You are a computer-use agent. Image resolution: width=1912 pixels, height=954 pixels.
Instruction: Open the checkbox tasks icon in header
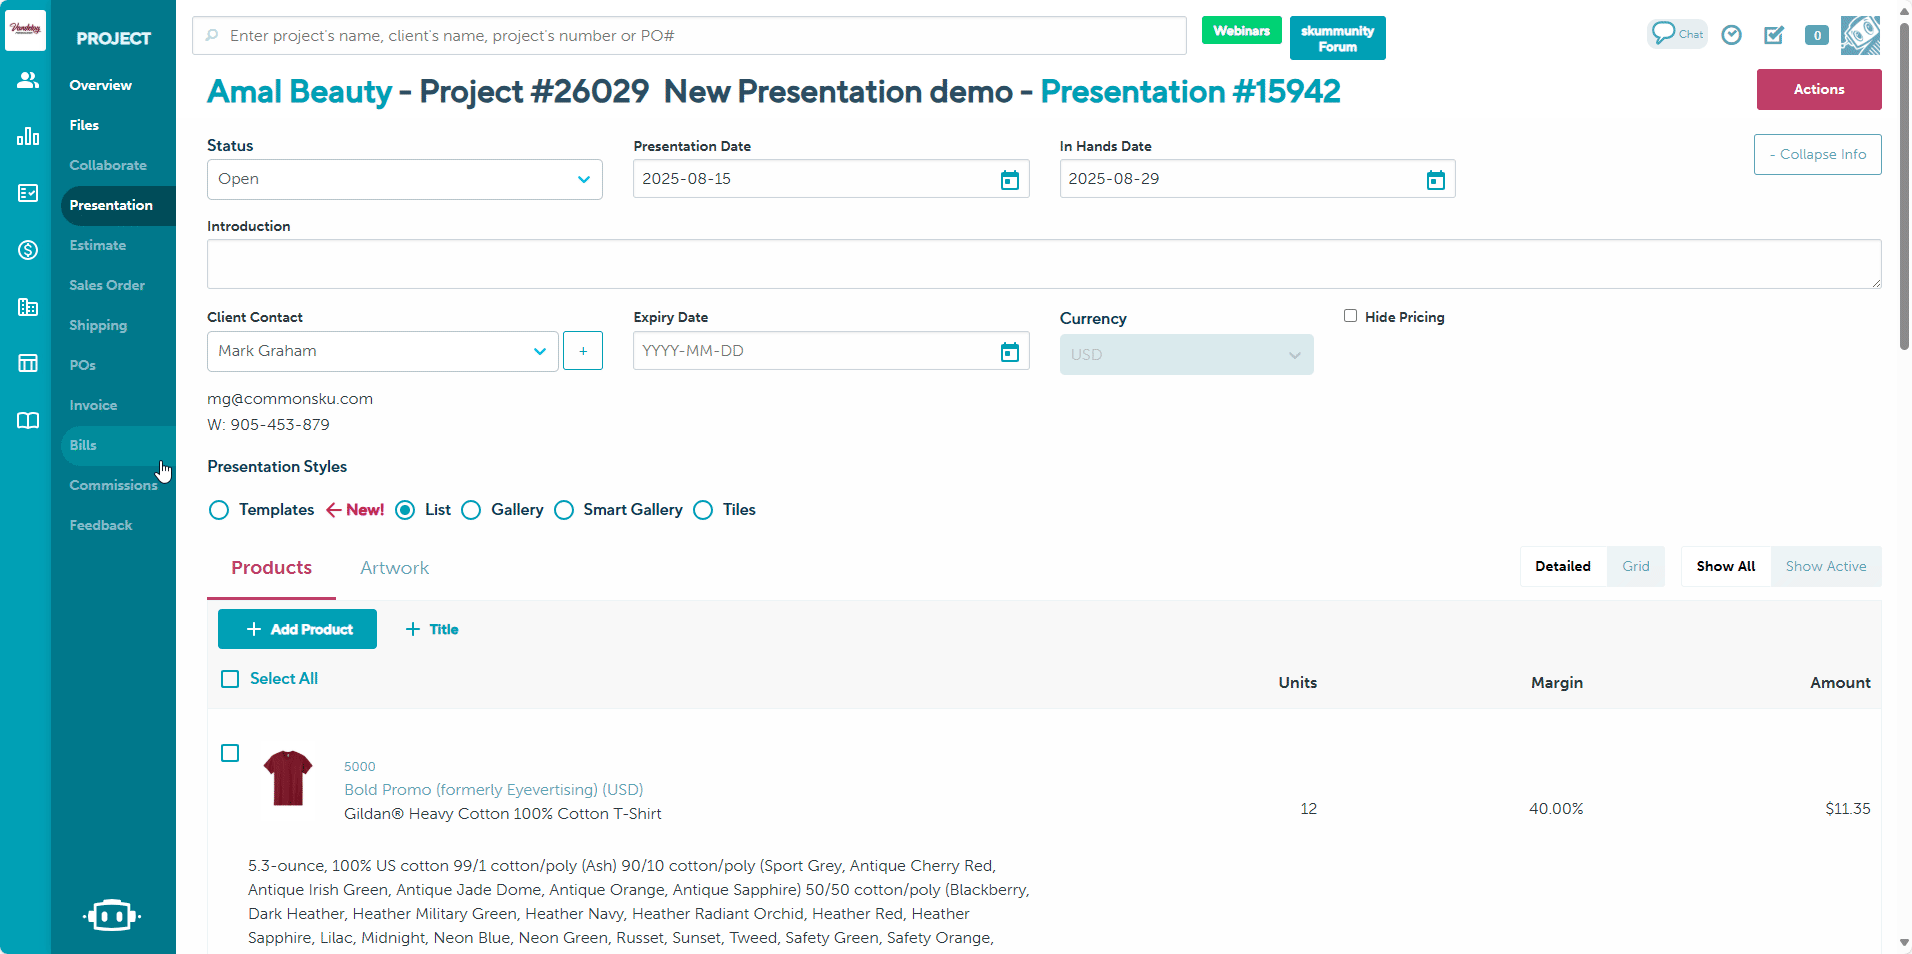pos(1774,35)
